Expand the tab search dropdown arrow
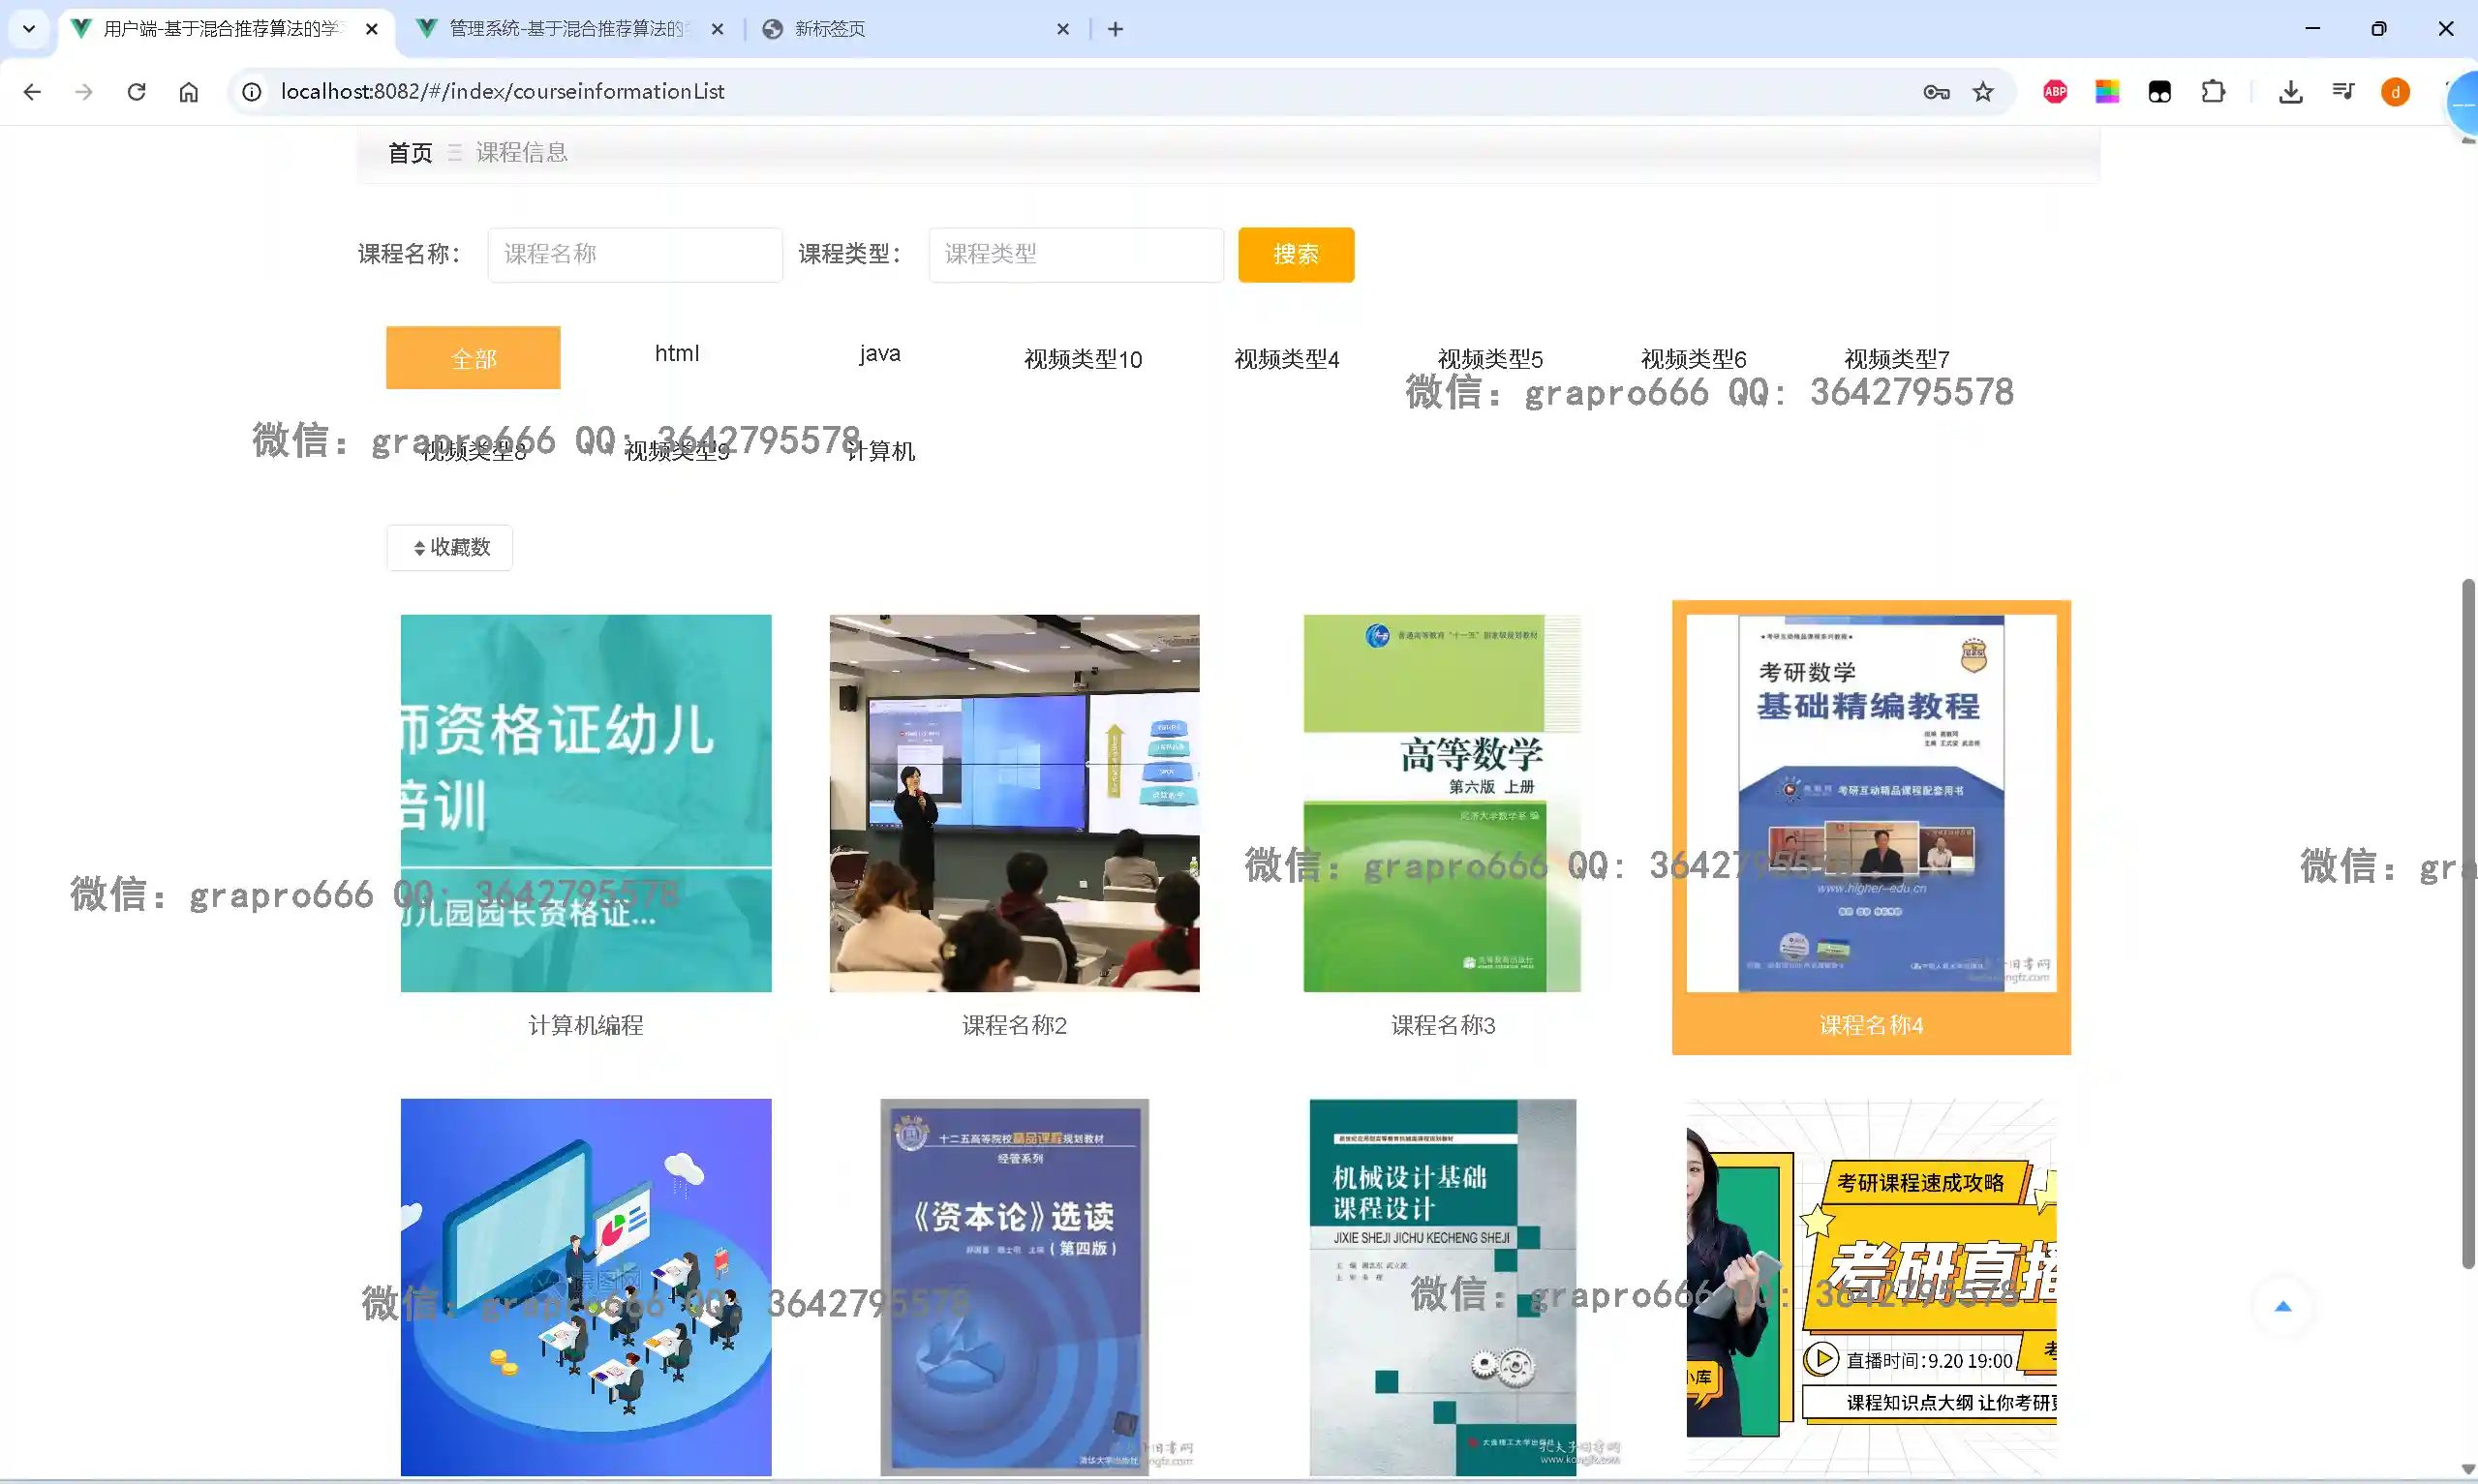The height and width of the screenshot is (1484, 2478). tap(29, 29)
